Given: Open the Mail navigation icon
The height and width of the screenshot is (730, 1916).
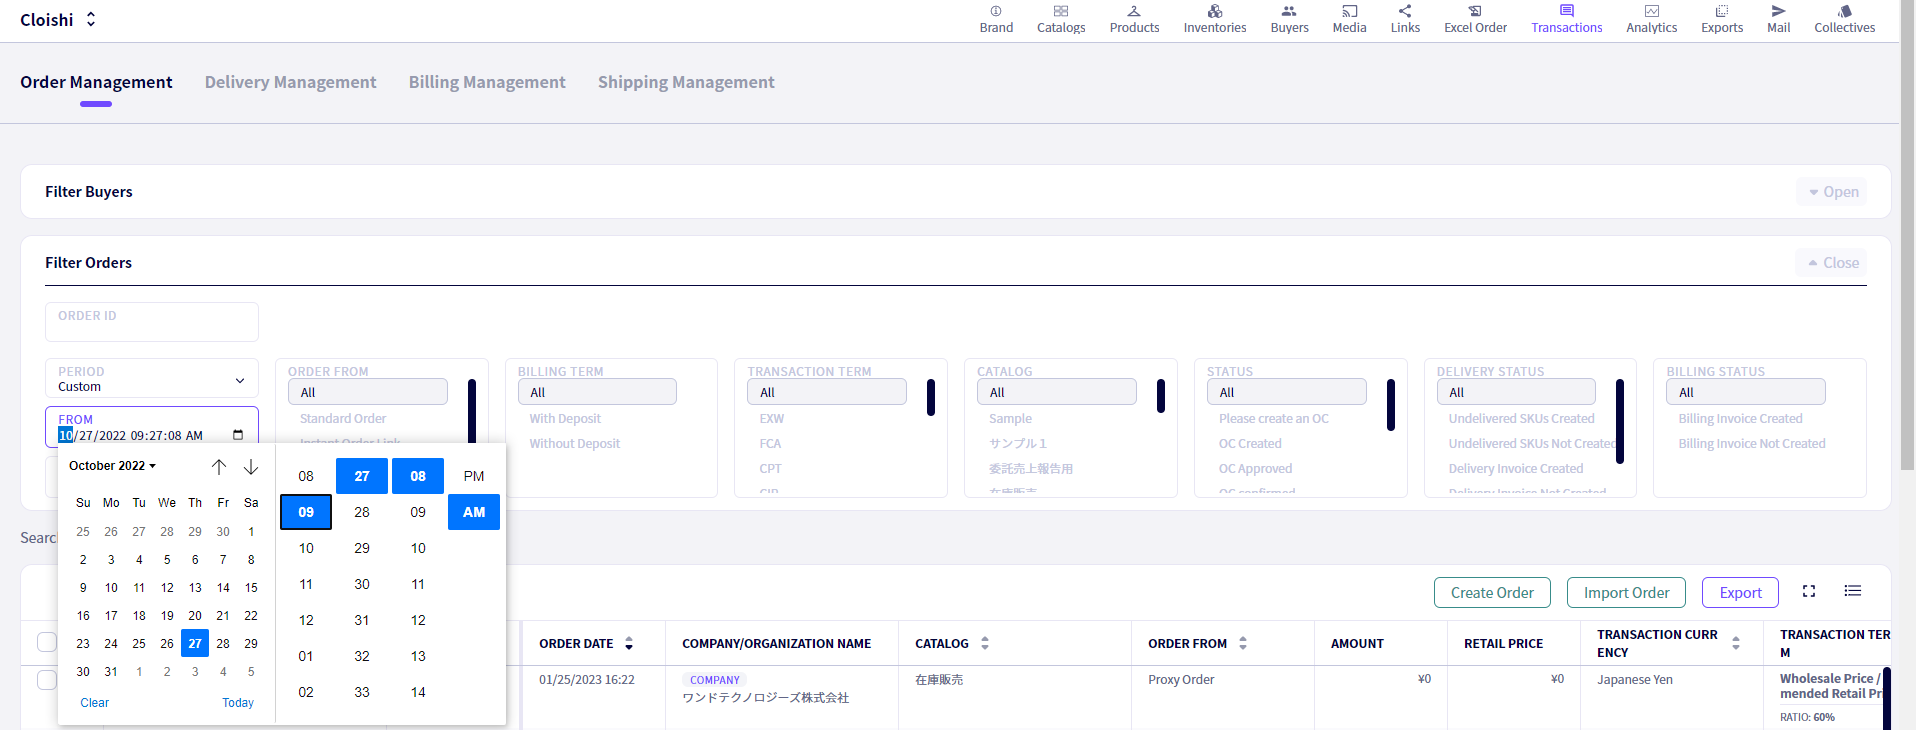Looking at the screenshot, I should 1778,12.
